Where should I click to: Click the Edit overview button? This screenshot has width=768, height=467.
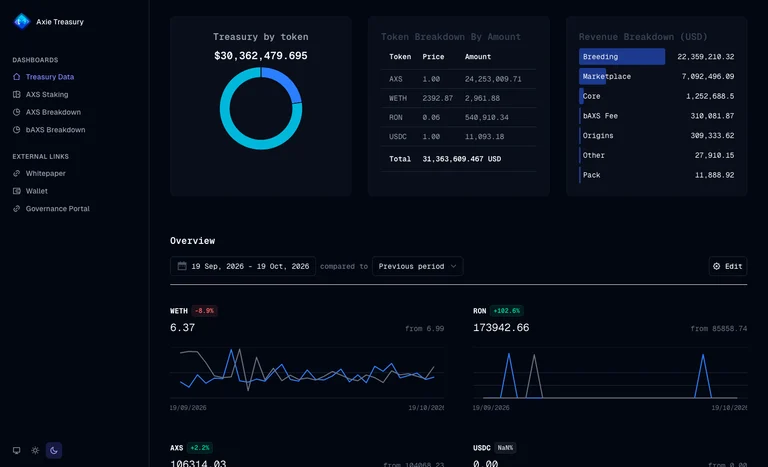pyautogui.click(x=728, y=266)
